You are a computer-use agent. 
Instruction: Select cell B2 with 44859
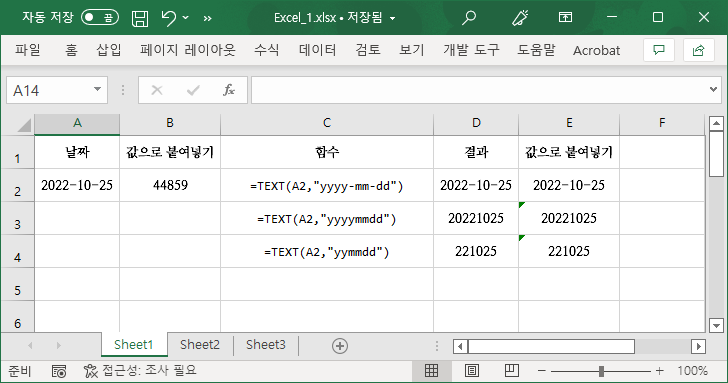pyautogui.click(x=170, y=185)
